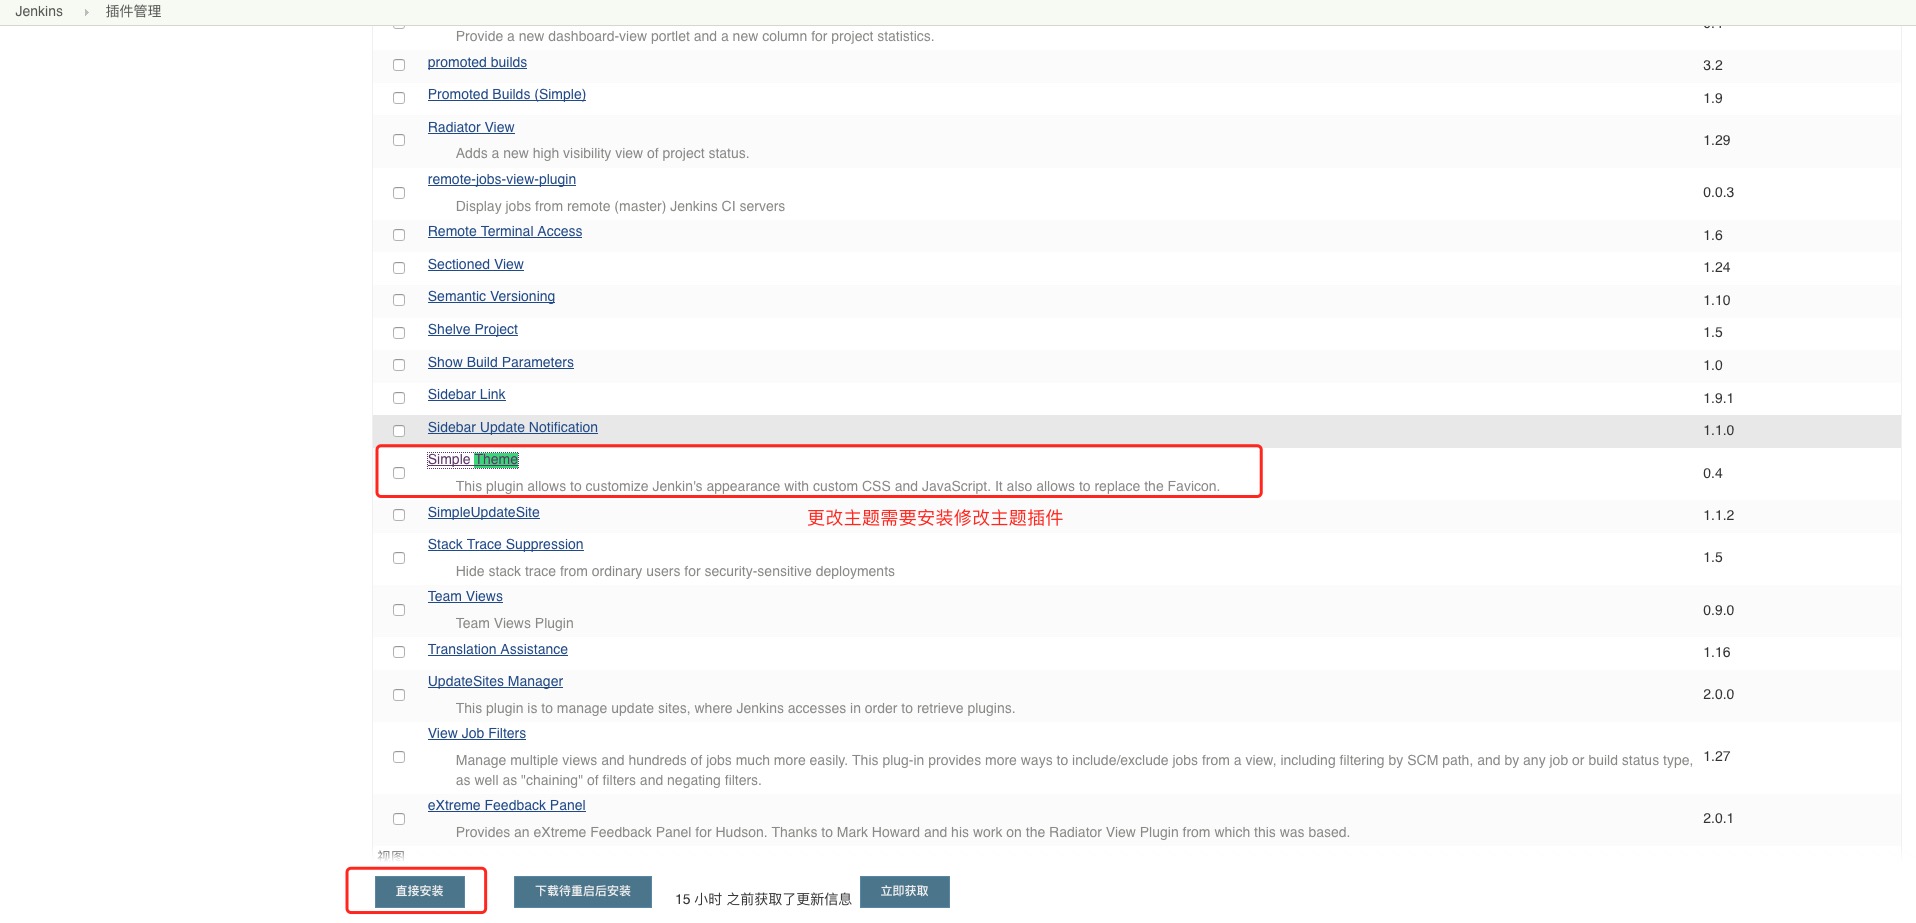Open the Promoted Builds (Simple) link
This screenshot has width=1916, height=923.
pyautogui.click(x=507, y=94)
